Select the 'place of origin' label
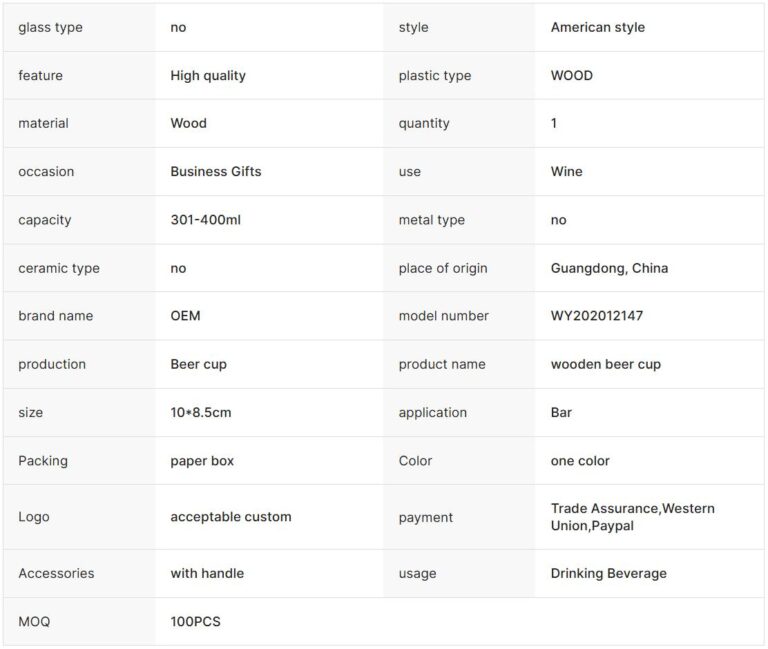This screenshot has width=768, height=649. pos(443,268)
